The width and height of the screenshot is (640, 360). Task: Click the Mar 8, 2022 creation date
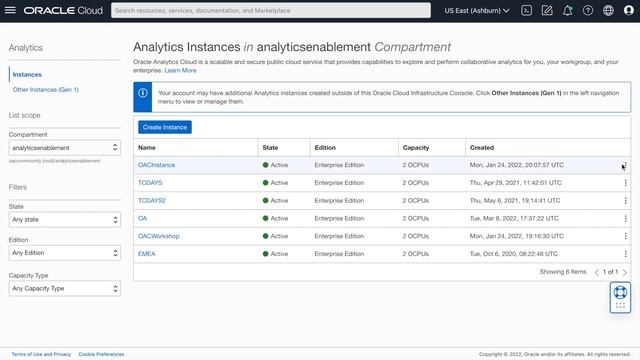(514, 218)
